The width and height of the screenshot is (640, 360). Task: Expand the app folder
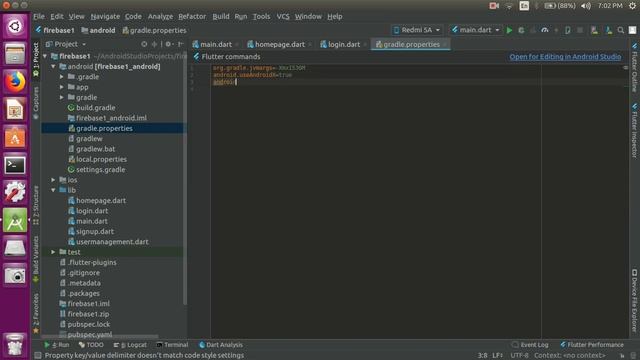click(62, 87)
